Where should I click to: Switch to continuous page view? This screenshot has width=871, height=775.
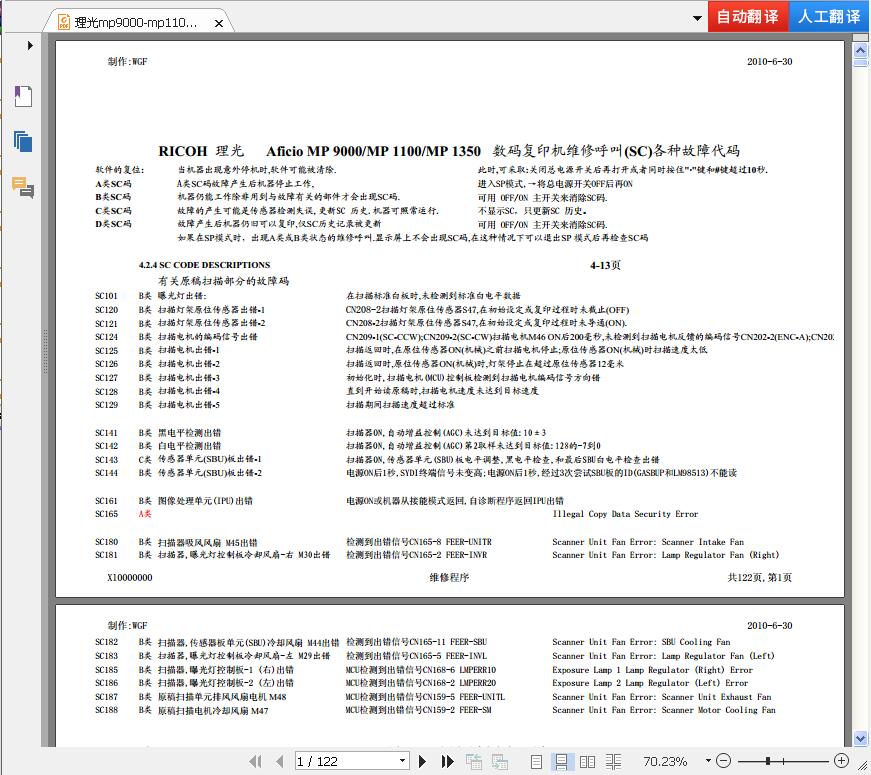[x=561, y=761]
